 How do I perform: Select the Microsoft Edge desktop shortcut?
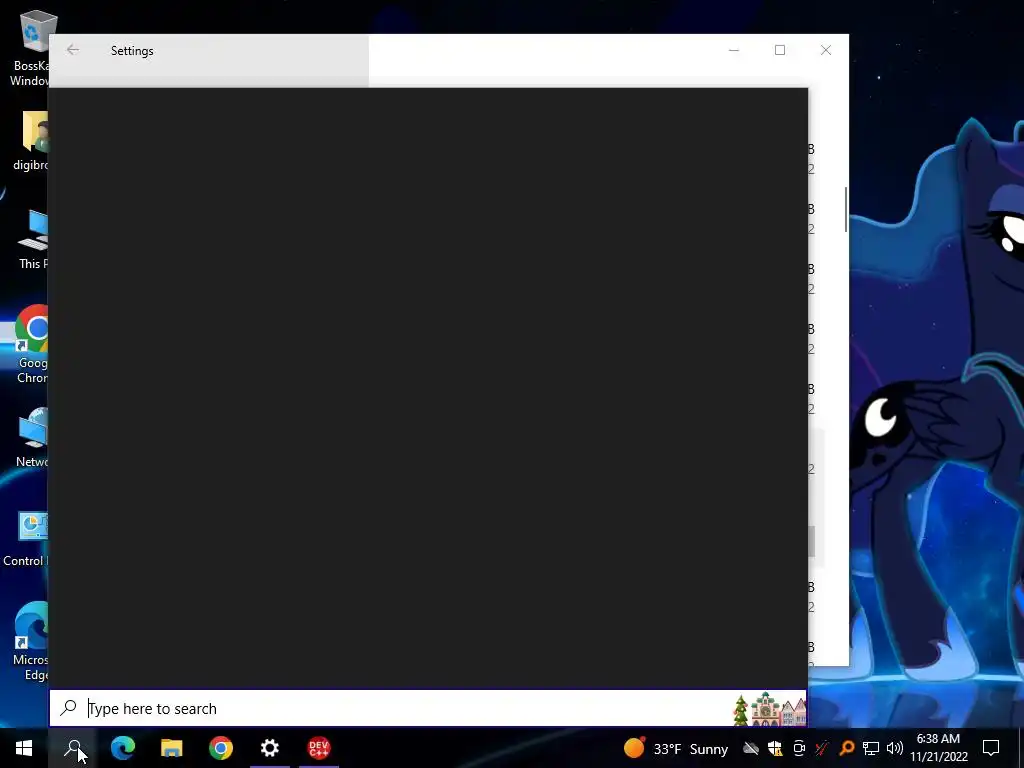pyautogui.click(x=30, y=641)
